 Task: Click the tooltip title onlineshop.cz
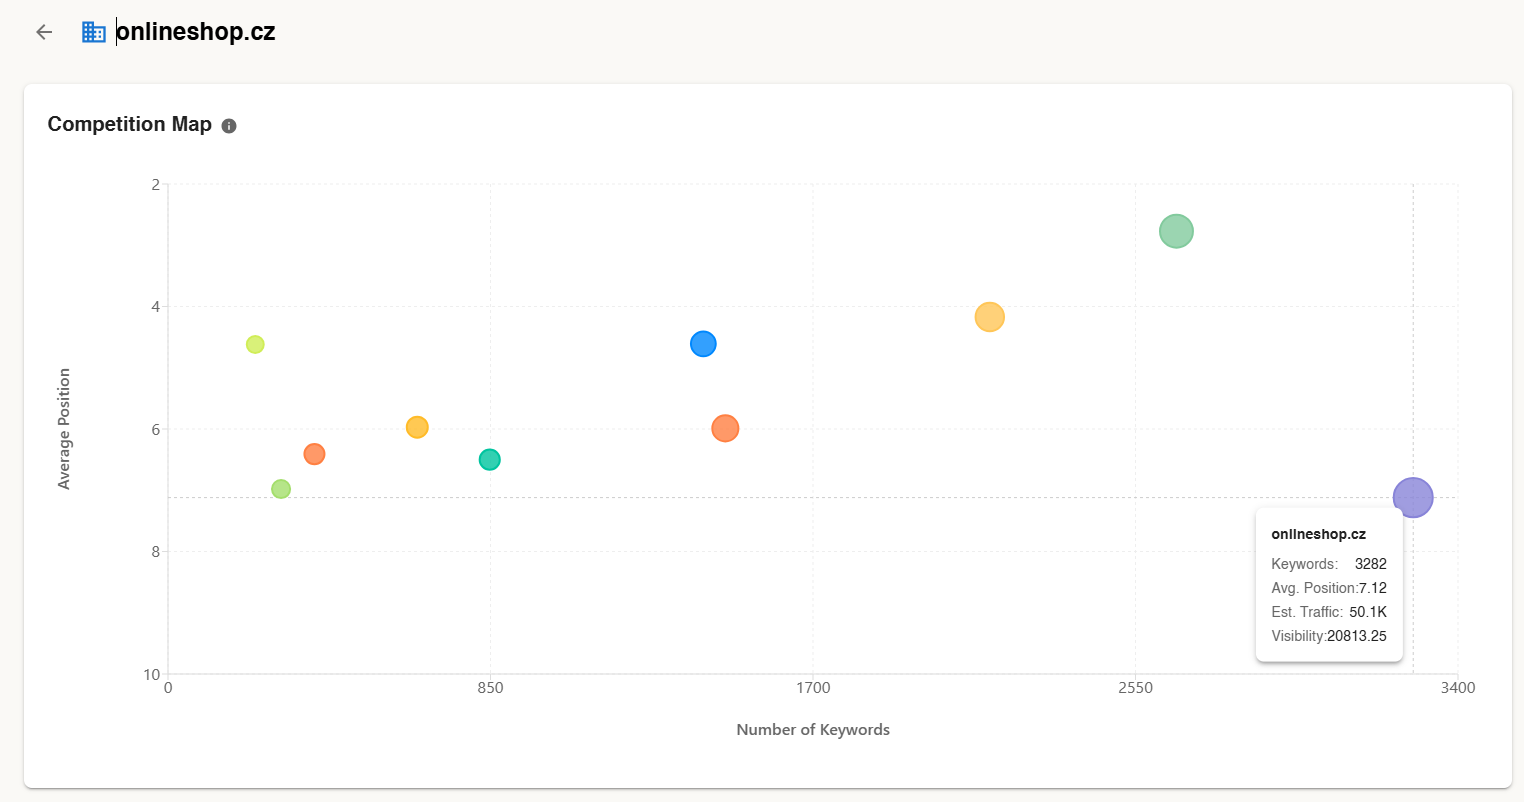coord(1318,534)
